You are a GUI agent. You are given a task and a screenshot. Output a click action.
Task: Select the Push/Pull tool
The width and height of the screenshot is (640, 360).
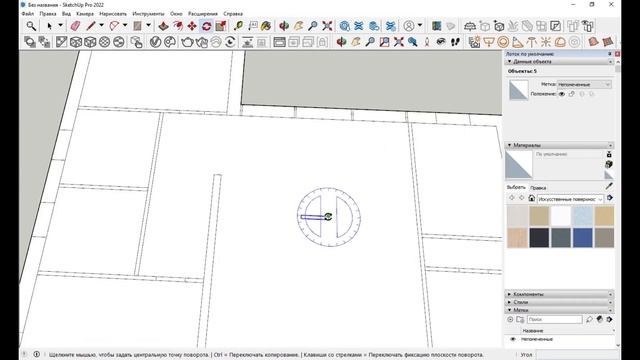coord(163,26)
